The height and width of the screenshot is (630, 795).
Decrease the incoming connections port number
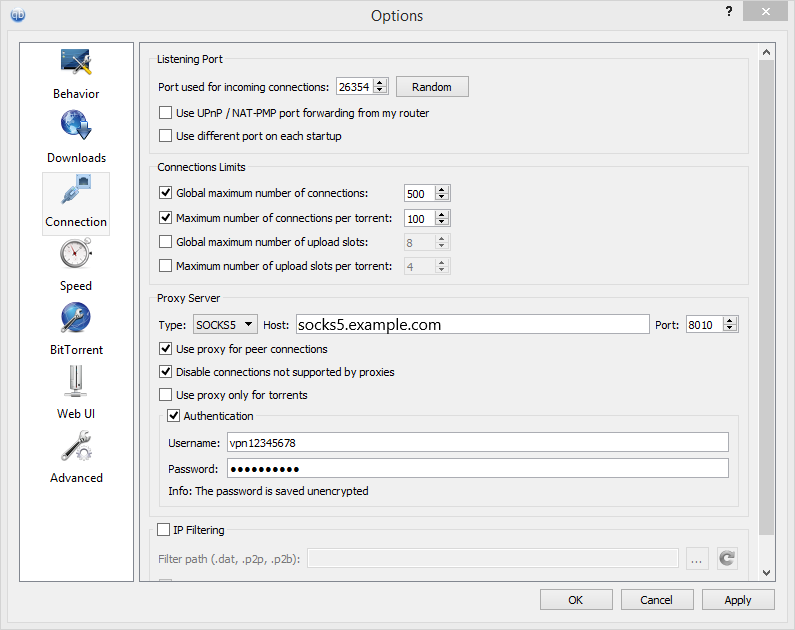tap(380, 90)
